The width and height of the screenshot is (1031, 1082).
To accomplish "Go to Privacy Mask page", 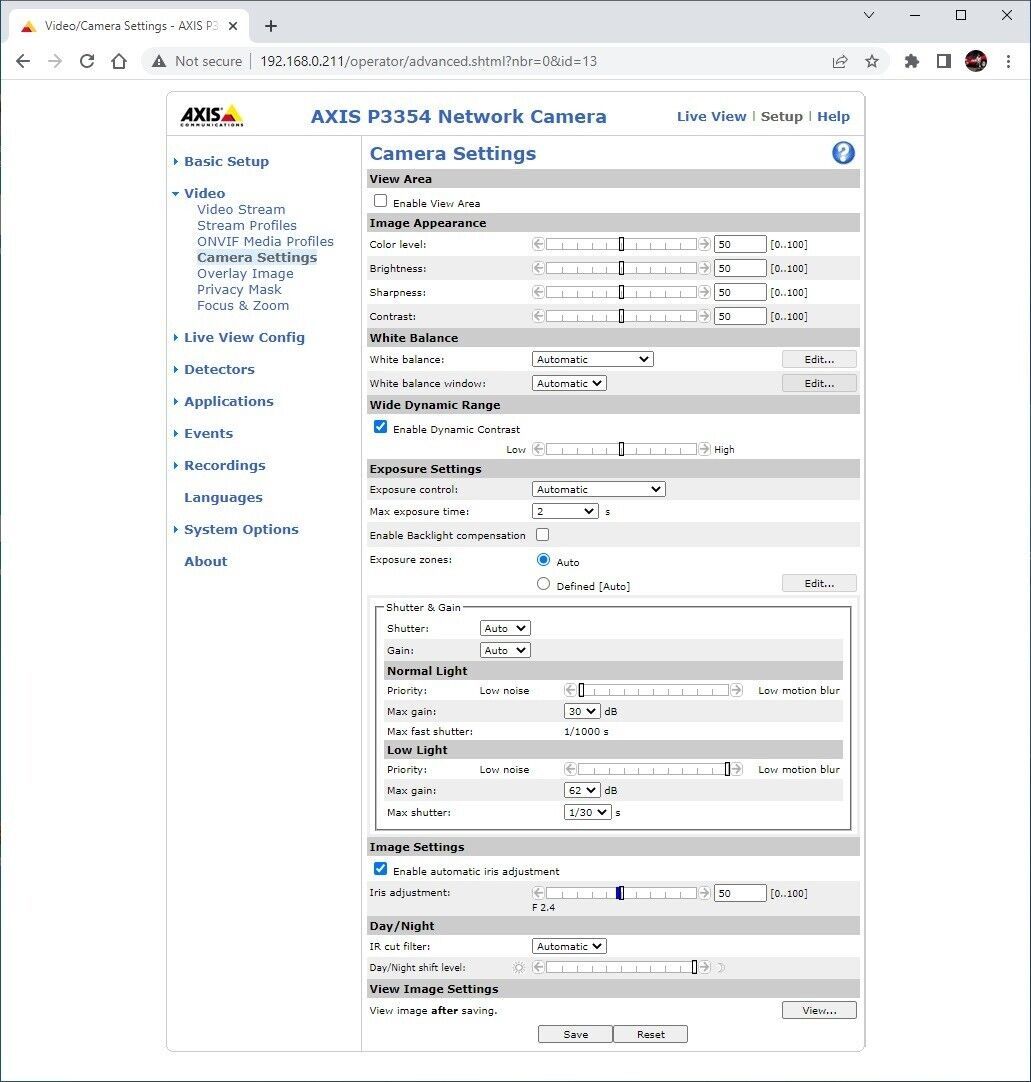I will coord(239,289).
